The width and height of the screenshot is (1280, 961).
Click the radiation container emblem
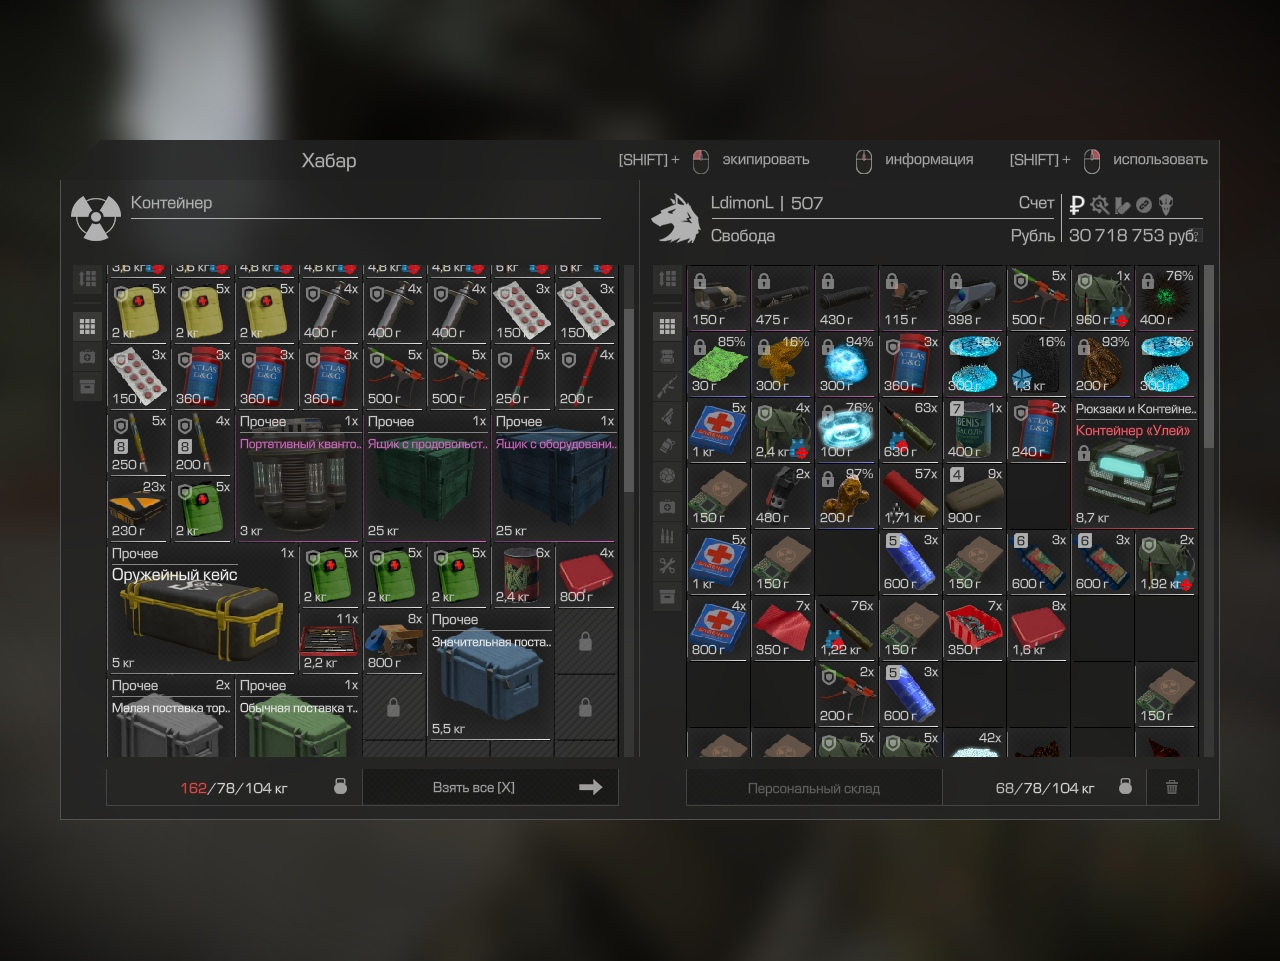(x=95, y=218)
